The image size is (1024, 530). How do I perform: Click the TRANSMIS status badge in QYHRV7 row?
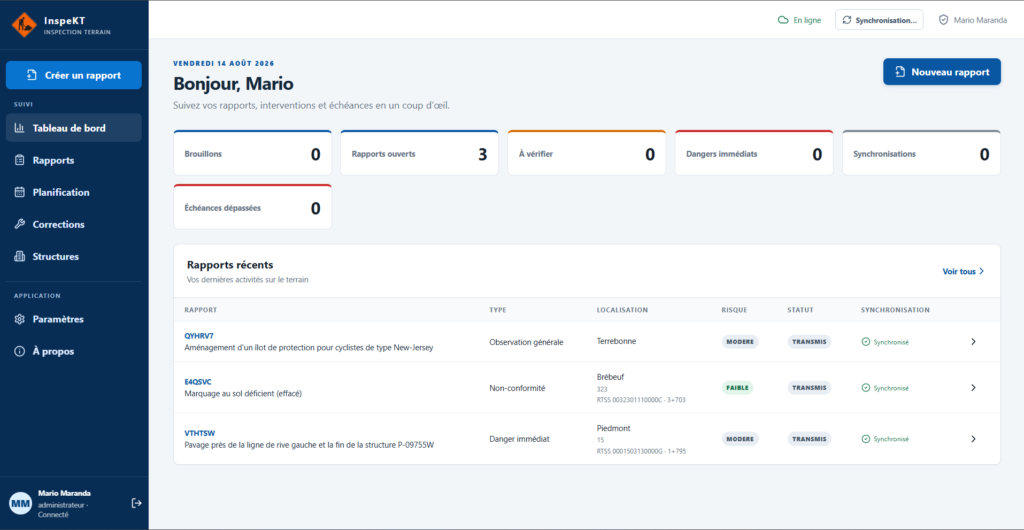pyautogui.click(x=809, y=341)
